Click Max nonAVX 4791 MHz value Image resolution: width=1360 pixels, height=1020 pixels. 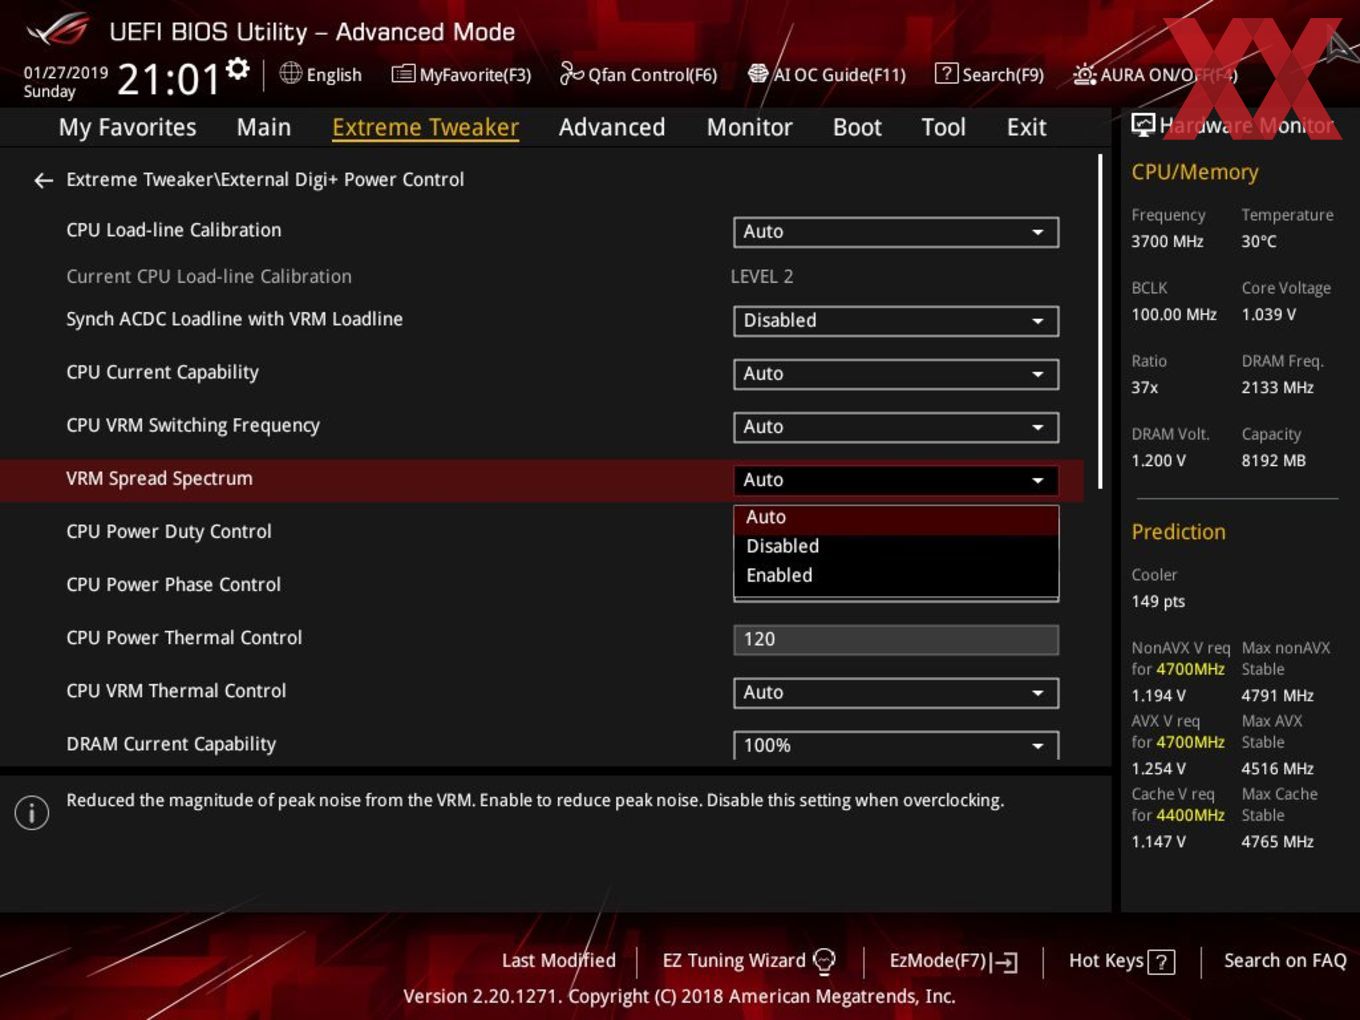coord(1277,696)
